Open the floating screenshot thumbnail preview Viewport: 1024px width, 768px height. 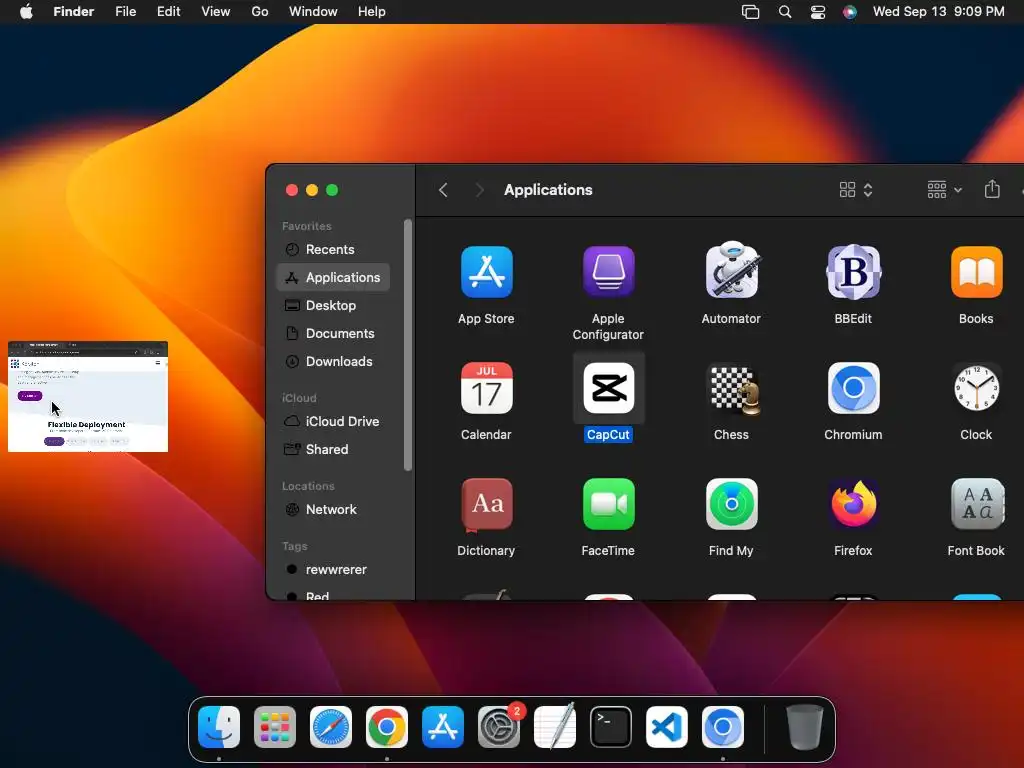coord(88,396)
